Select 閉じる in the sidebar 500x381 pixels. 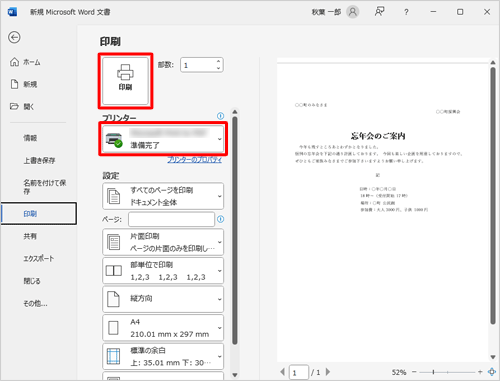(x=32, y=281)
